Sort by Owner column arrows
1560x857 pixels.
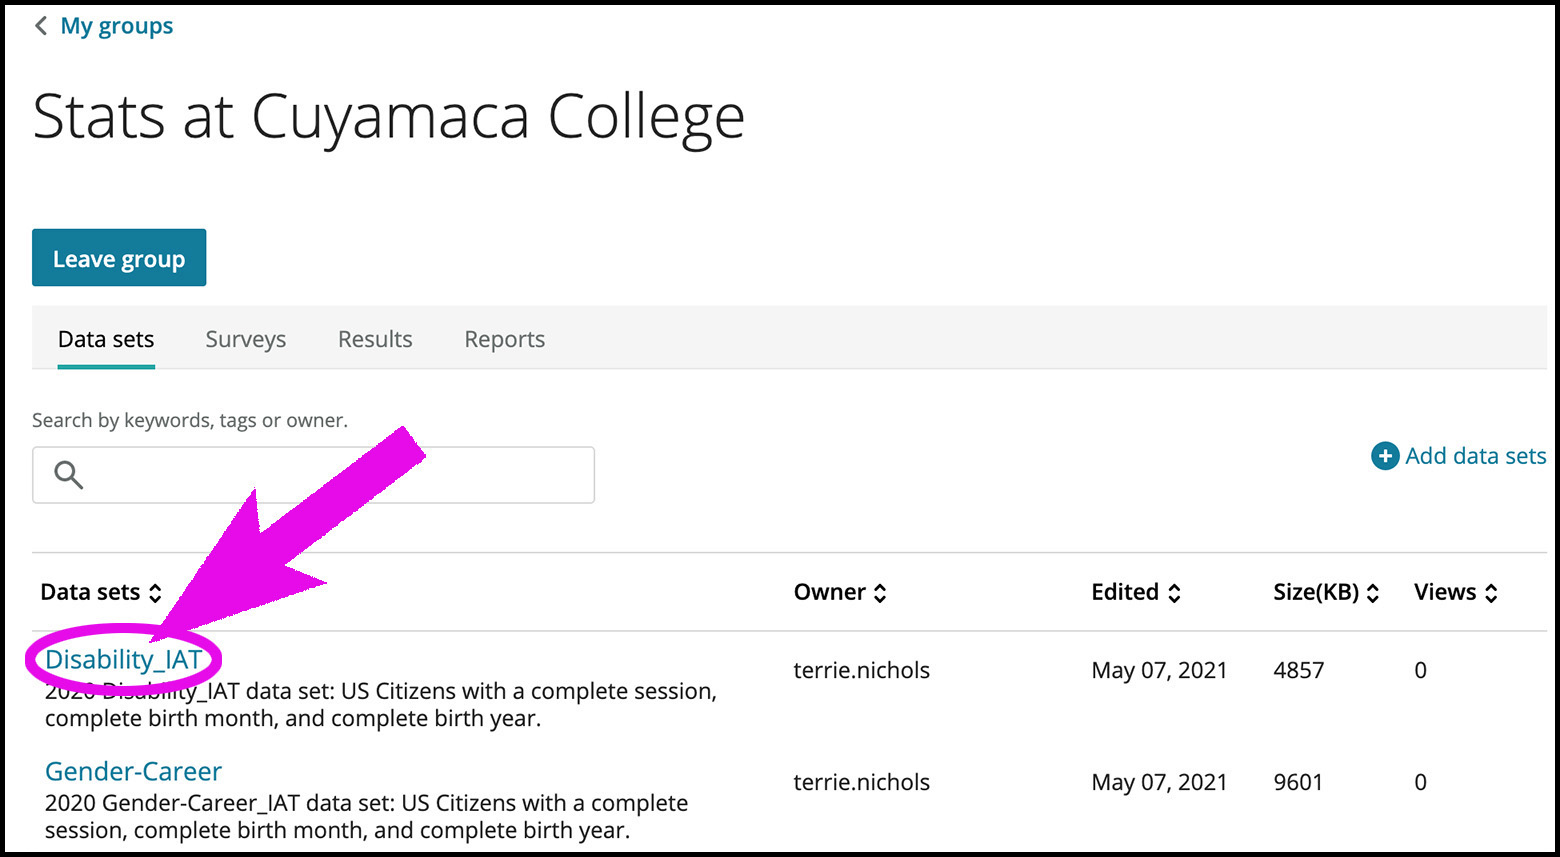tap(880, 593)
